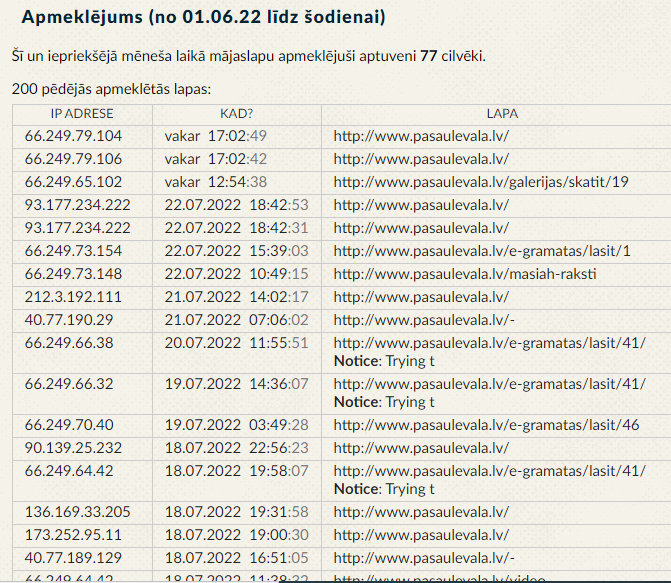Viewport: 671px width, 583px height.
Task: Open the e-gramatas/lasit/46 URL
Action: (x=486, y=425)
